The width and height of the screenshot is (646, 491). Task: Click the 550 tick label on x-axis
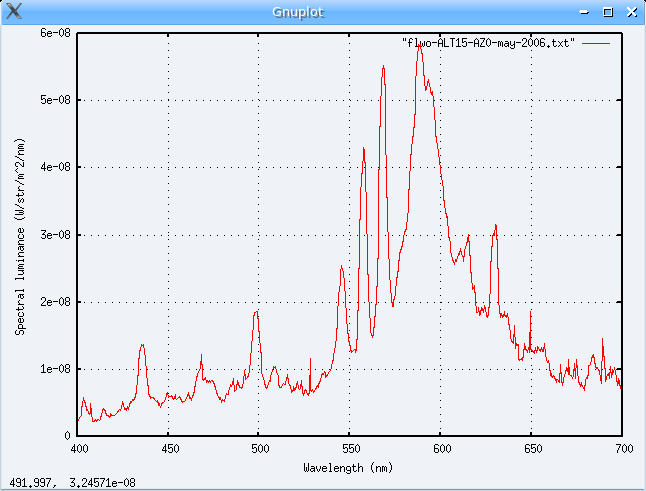pos(350,450)
